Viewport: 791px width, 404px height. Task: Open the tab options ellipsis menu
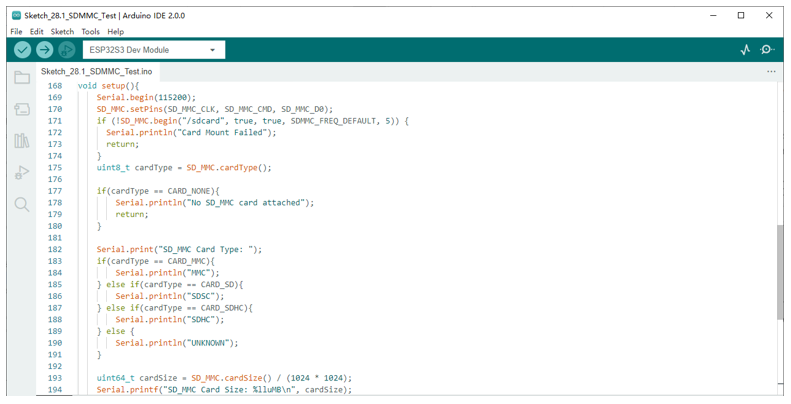click(771, 72)
